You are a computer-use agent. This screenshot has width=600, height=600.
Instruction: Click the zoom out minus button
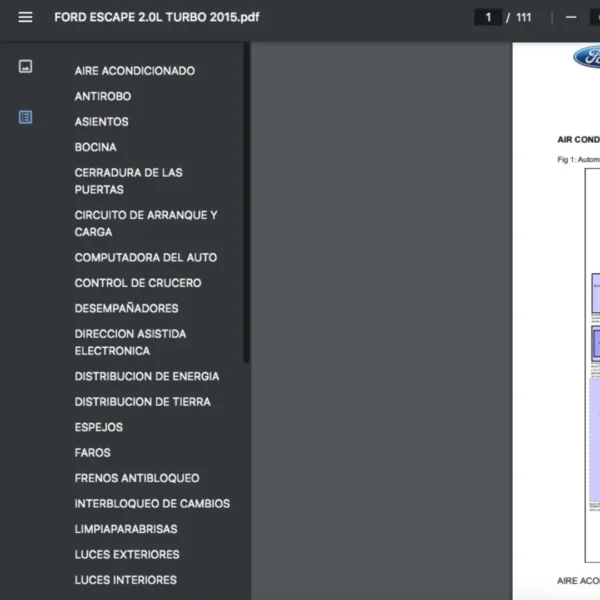(x=571, y=17)
